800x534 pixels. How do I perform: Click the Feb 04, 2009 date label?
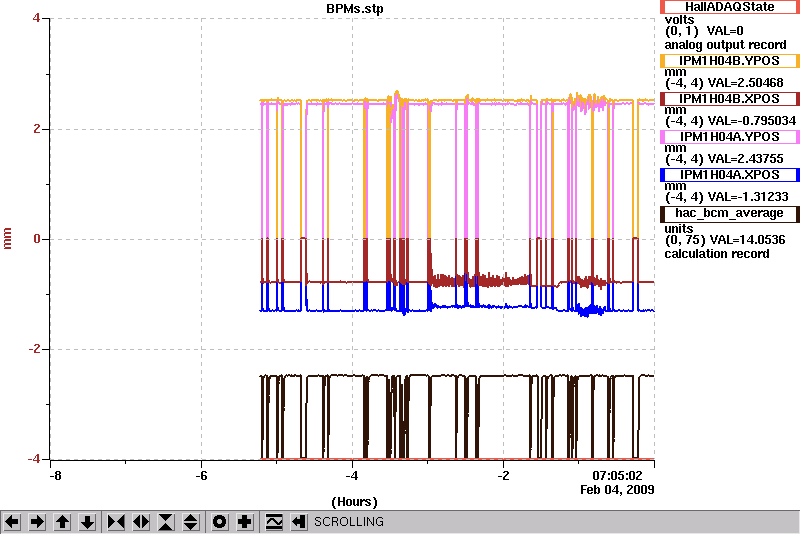[617, 490]
